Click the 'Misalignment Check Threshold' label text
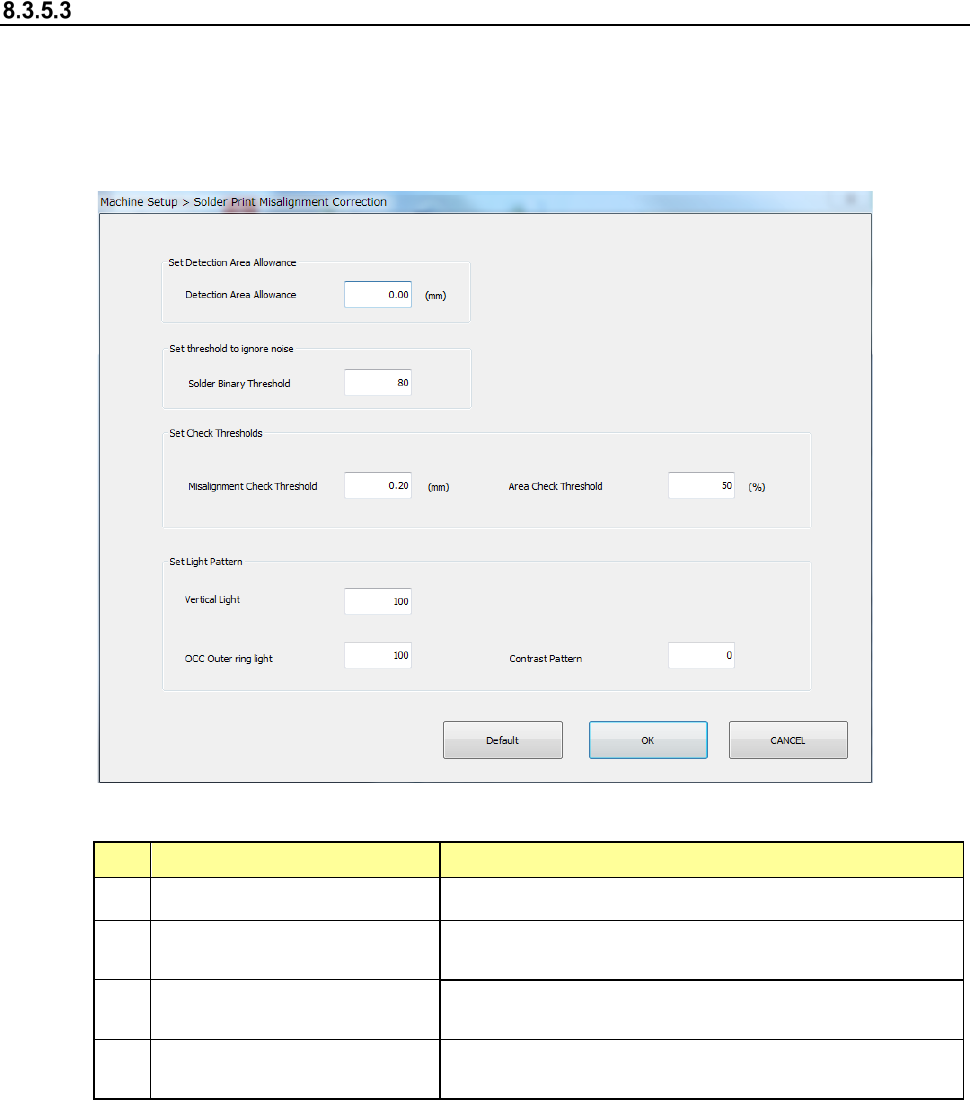970x1100 pixels. click(252, 486)
